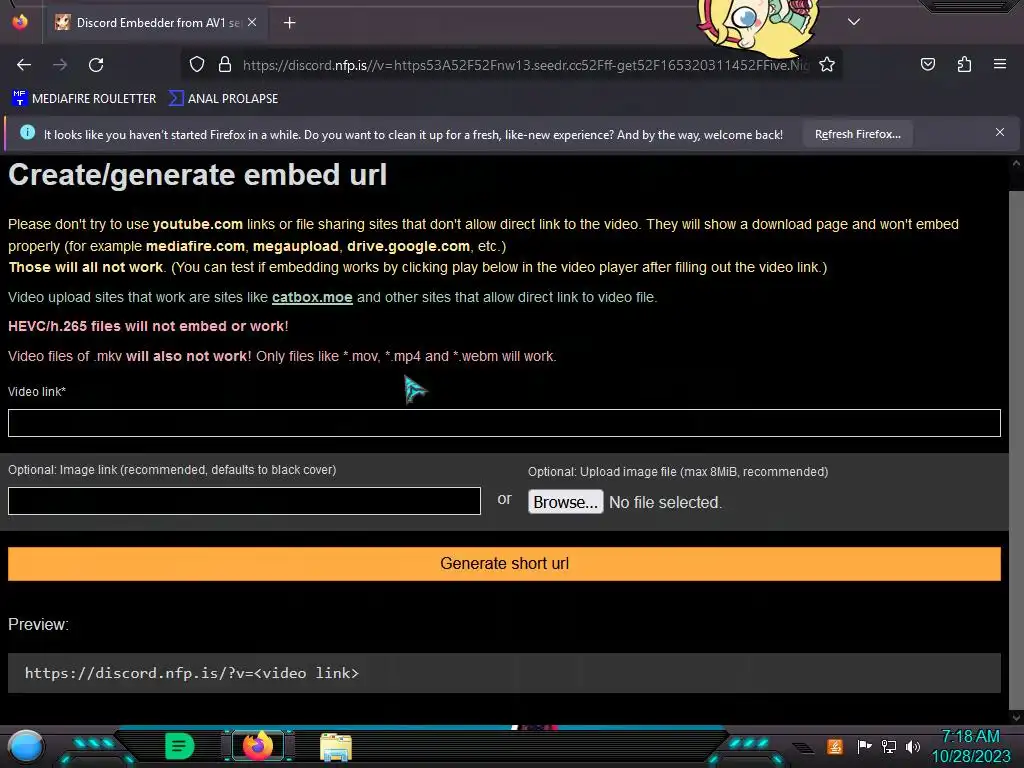Click the scrollbar up arrow
This screenshot has height=768, width=1024.
tap(1016, 164)
